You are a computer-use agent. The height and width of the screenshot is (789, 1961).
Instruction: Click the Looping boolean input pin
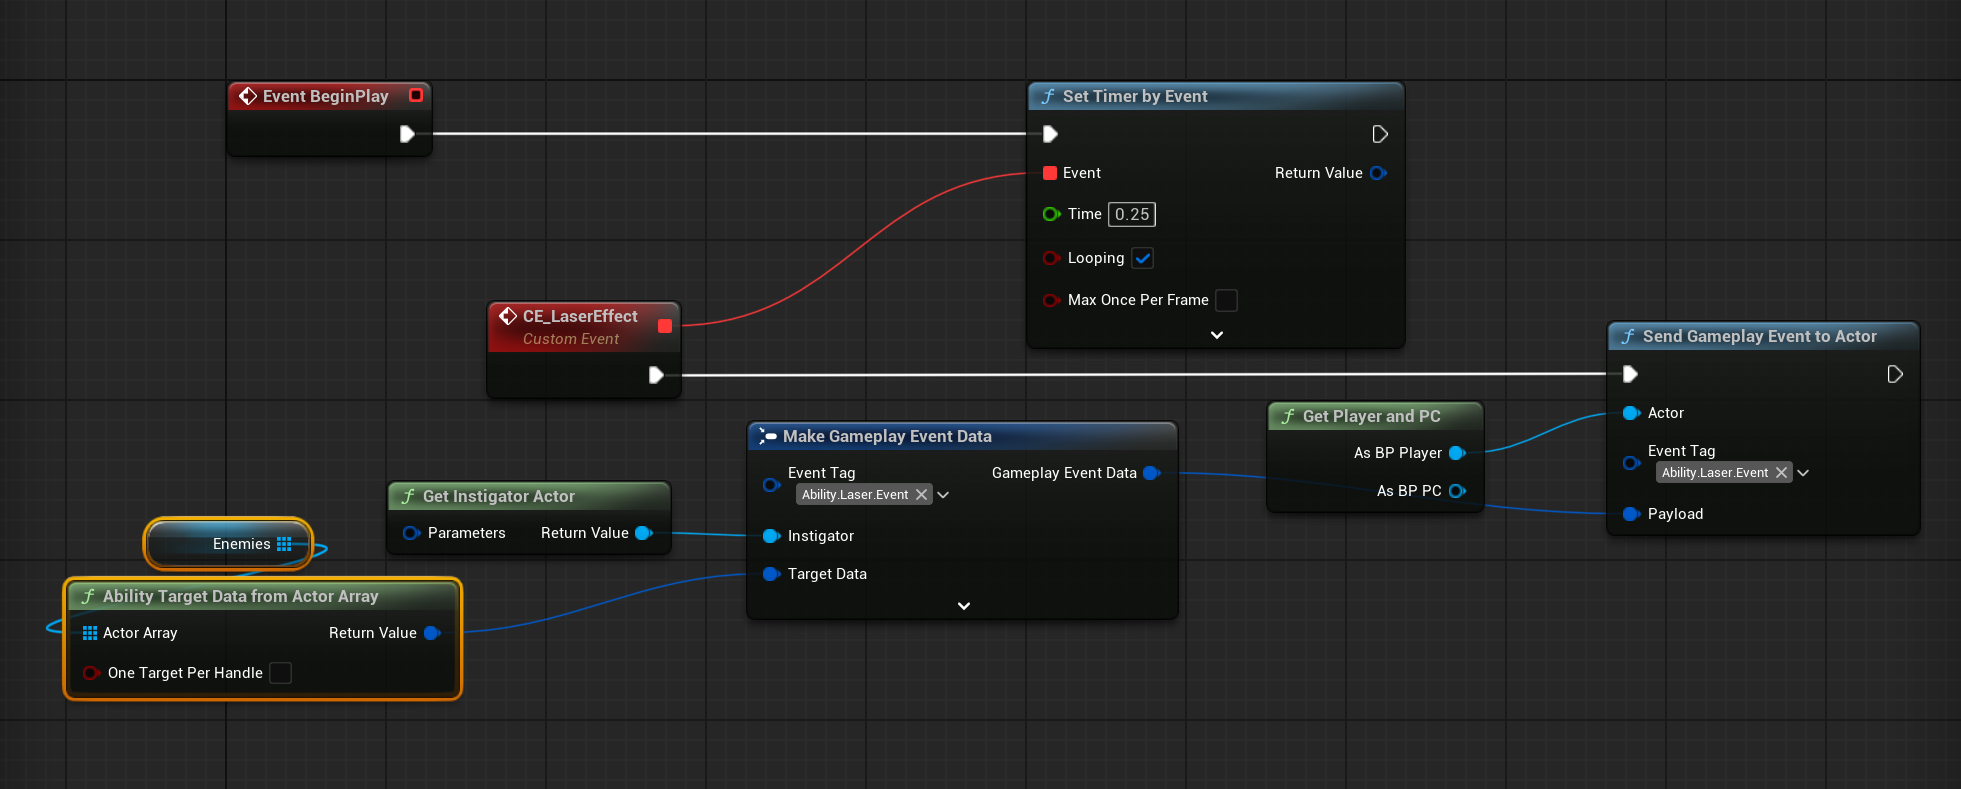click(1051, 258)
